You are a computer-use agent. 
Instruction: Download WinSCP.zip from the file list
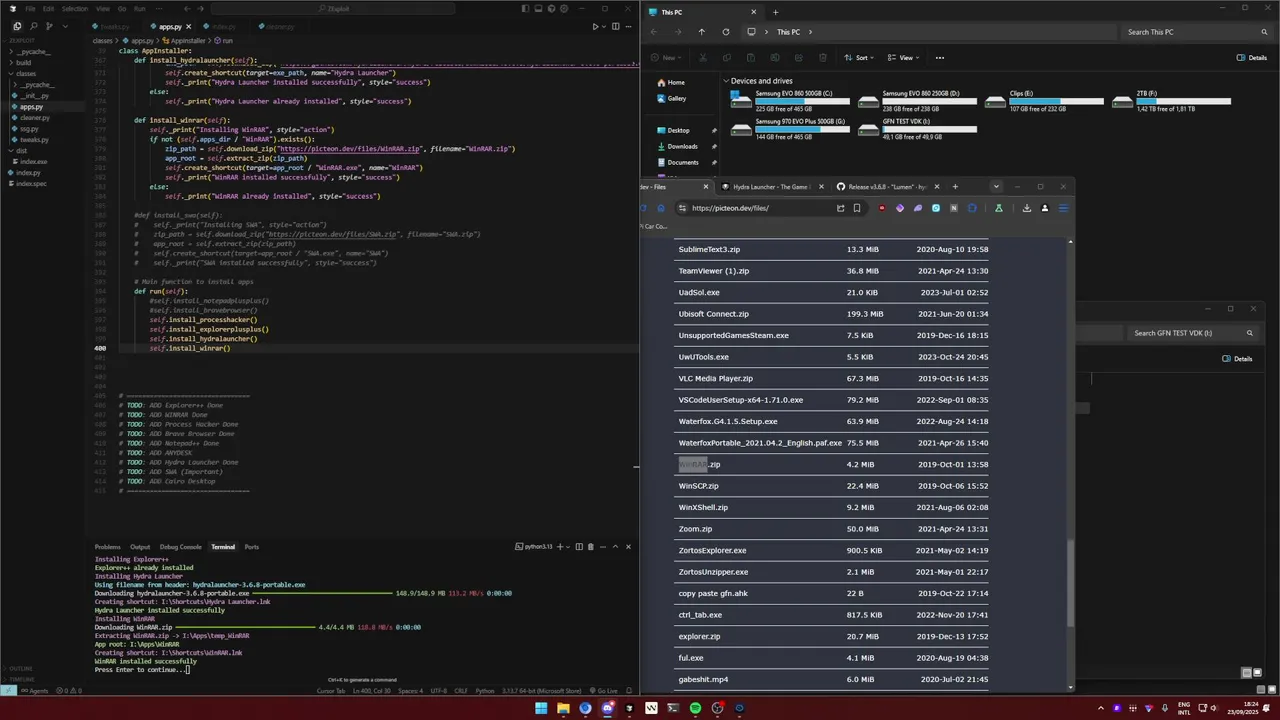698,486
